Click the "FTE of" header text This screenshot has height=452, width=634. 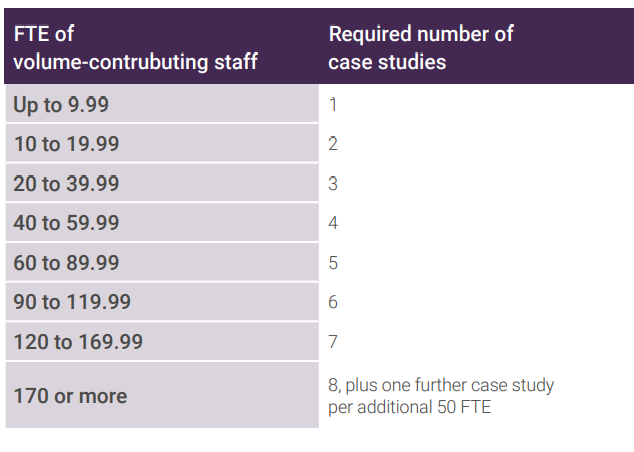tap(44, 34)
